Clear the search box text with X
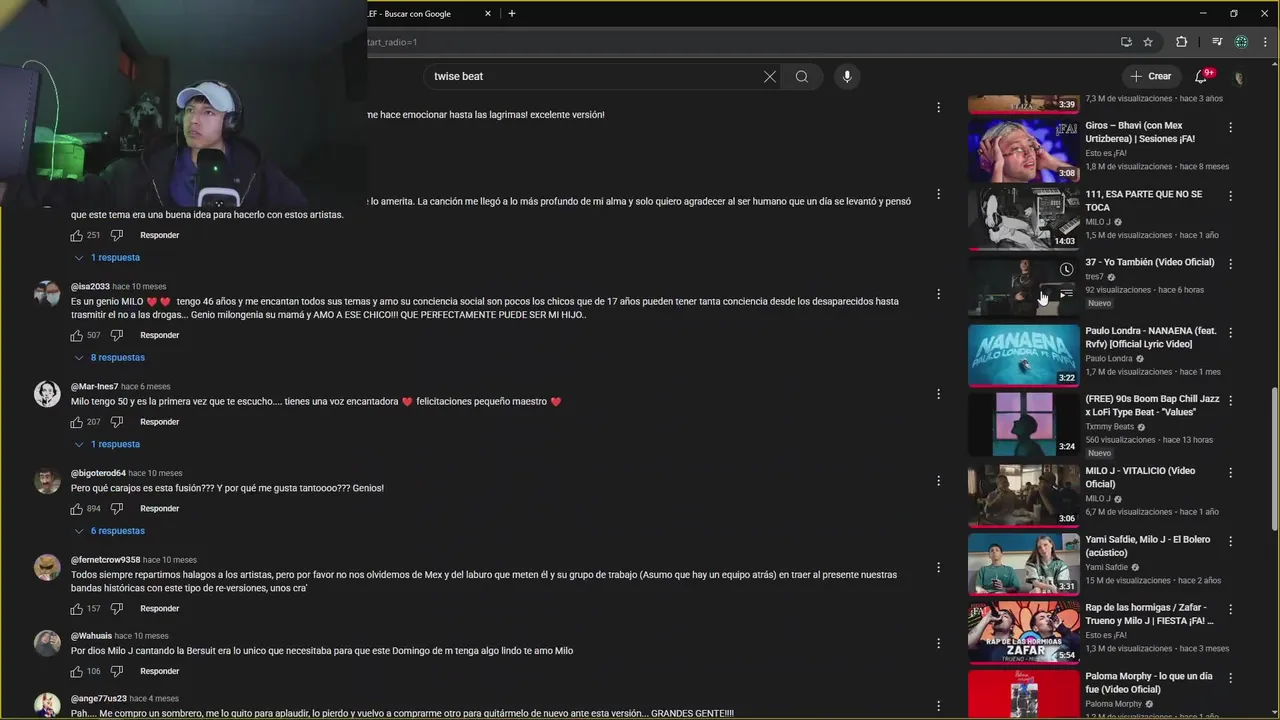The width and height of the screenshot is (1280, 720). 770,76
